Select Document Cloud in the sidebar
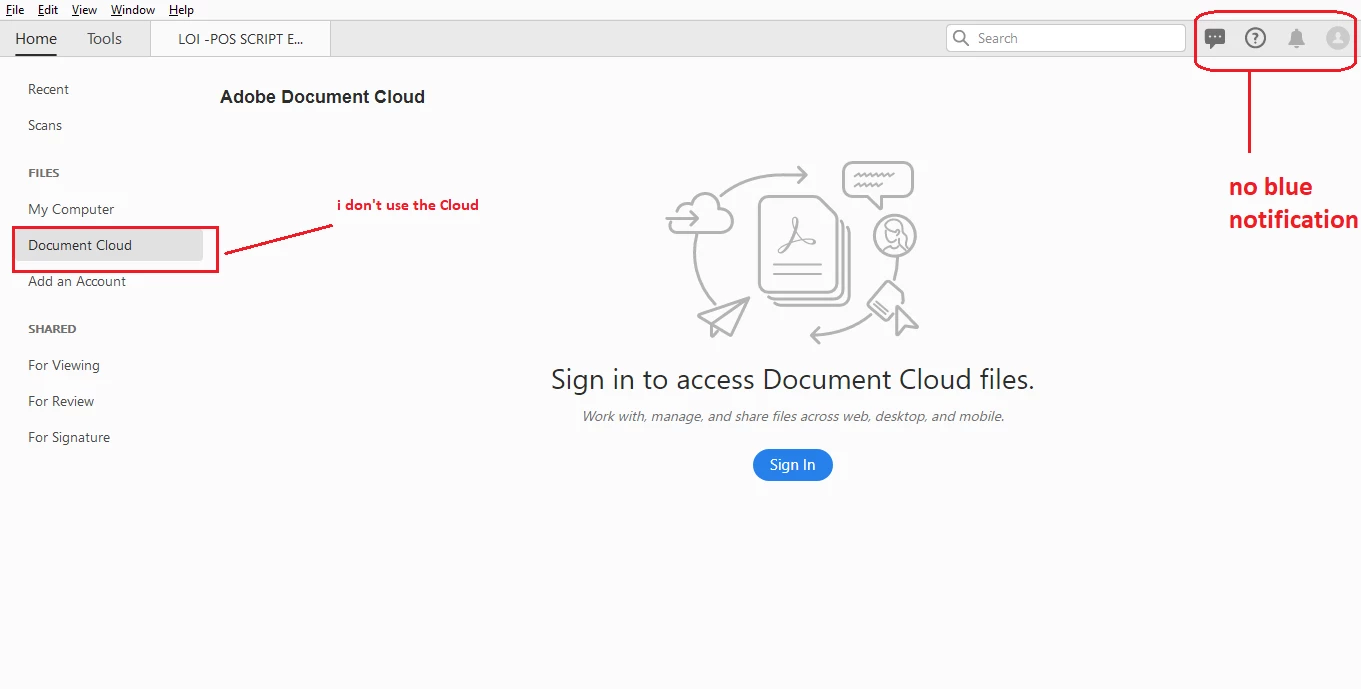 (108, 246)
